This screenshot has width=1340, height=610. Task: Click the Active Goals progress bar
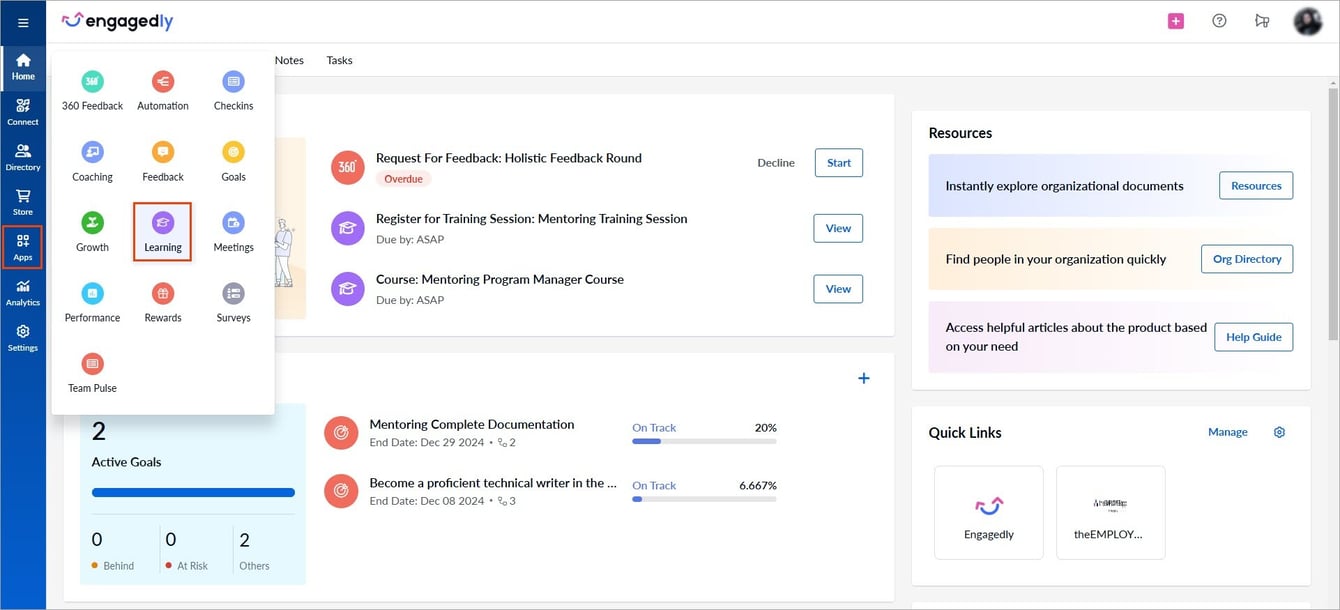(x=193, y=492)
